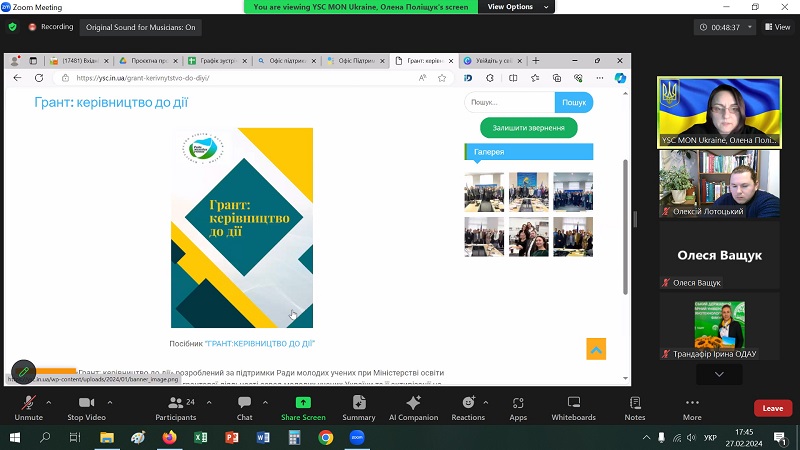
Task: Expand the View Options dropdown
Action: 516,7
